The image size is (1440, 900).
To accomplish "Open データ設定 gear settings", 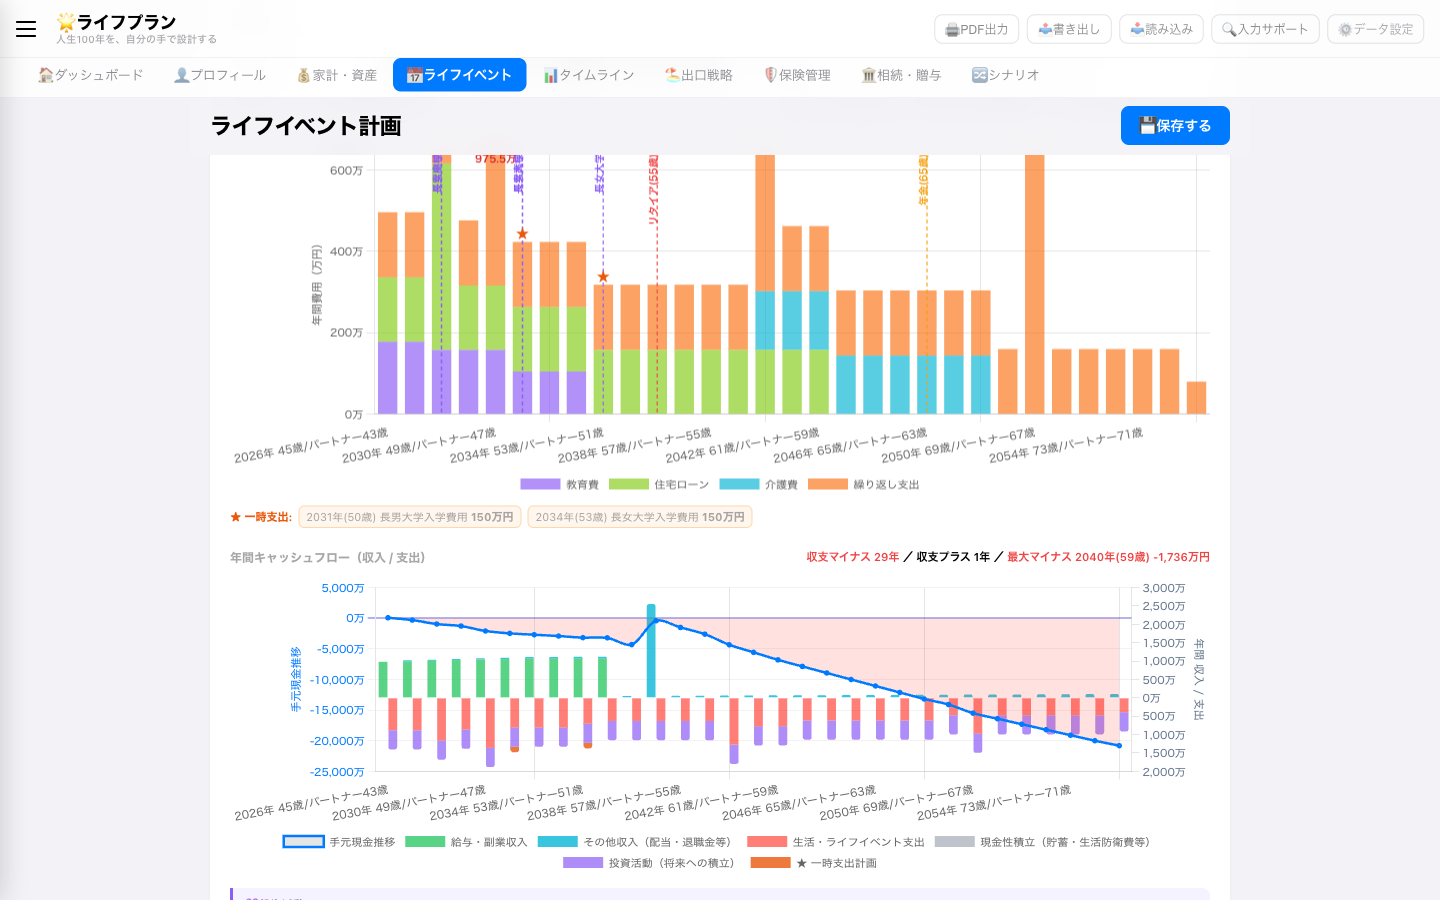I will (x=1374, y=29).
